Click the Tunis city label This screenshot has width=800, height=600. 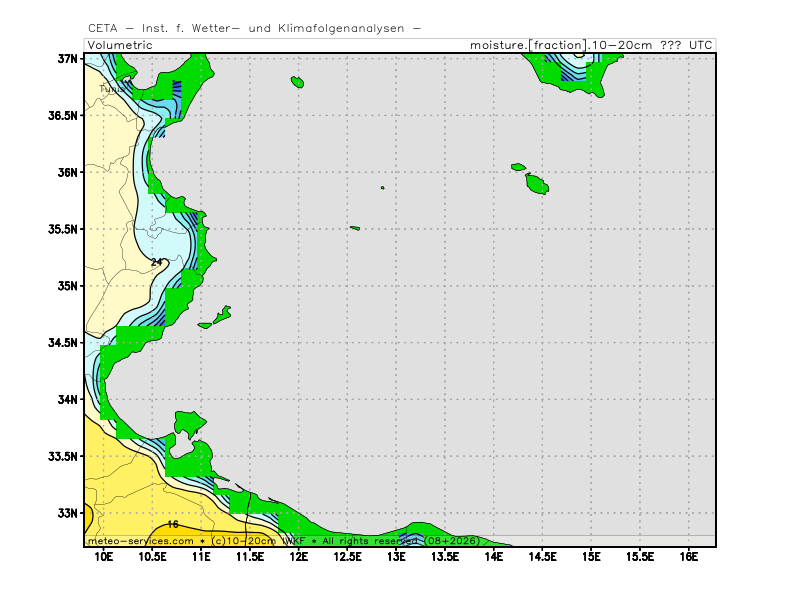point(111,89)
